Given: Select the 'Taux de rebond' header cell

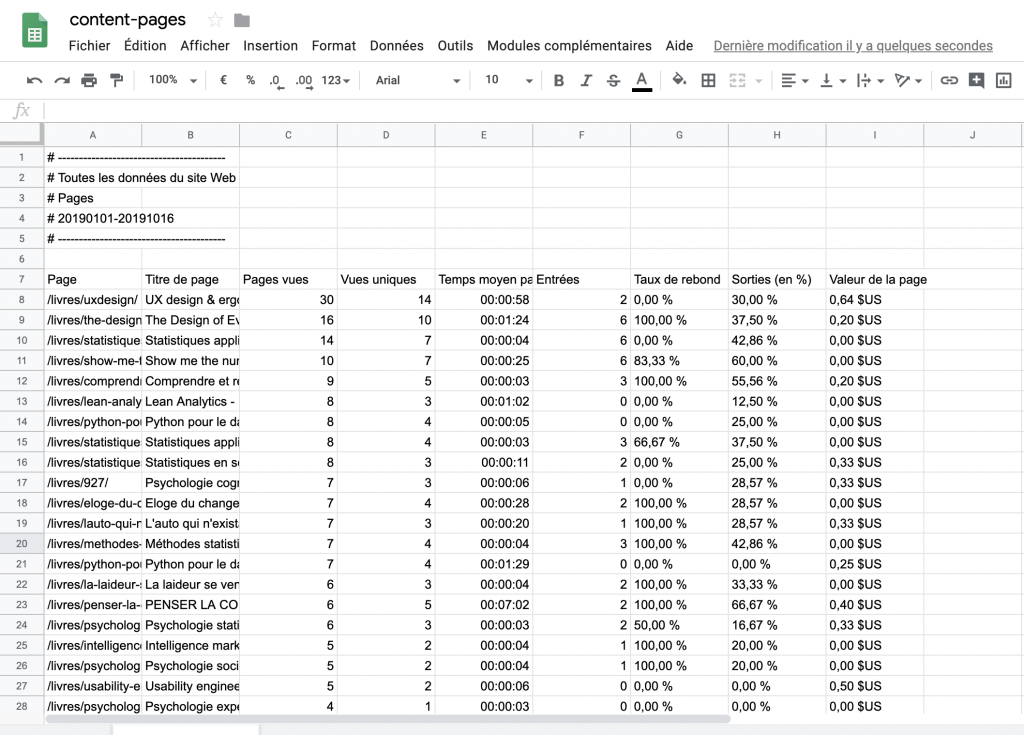Looking at the screenshot, I should click(679, 279).
